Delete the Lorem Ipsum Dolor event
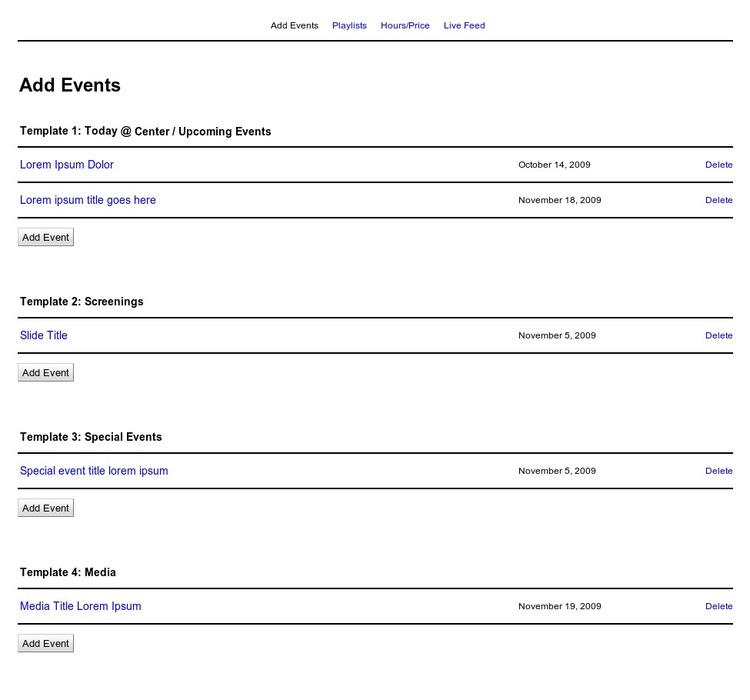The width and height of the screenshot is (750, 700). point(718,165)
